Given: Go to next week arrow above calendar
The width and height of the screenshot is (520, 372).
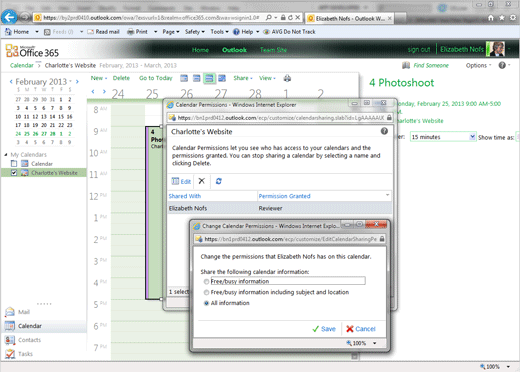Looking at the screenshot, I should (x=104, y=91).
